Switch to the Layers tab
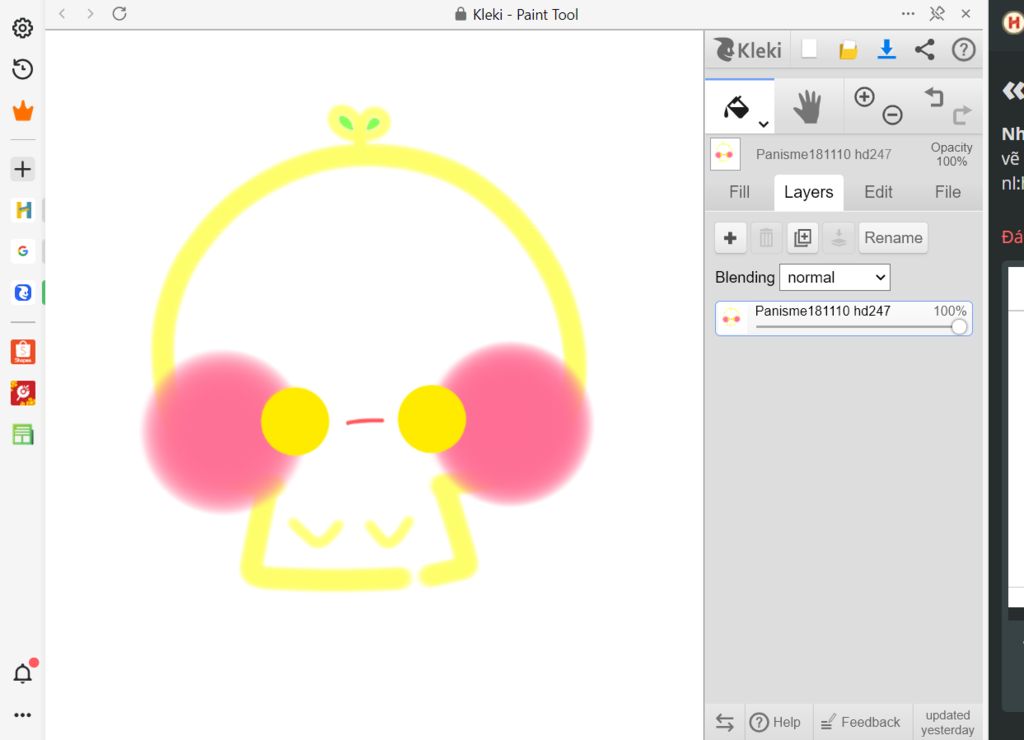1024x740 pixels. tap(808, 192)
